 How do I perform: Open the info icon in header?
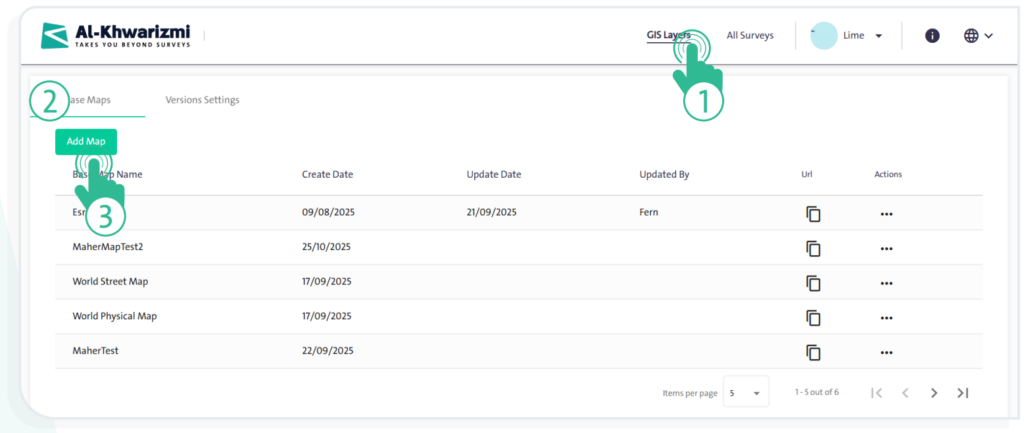click(x=932, y=36)
